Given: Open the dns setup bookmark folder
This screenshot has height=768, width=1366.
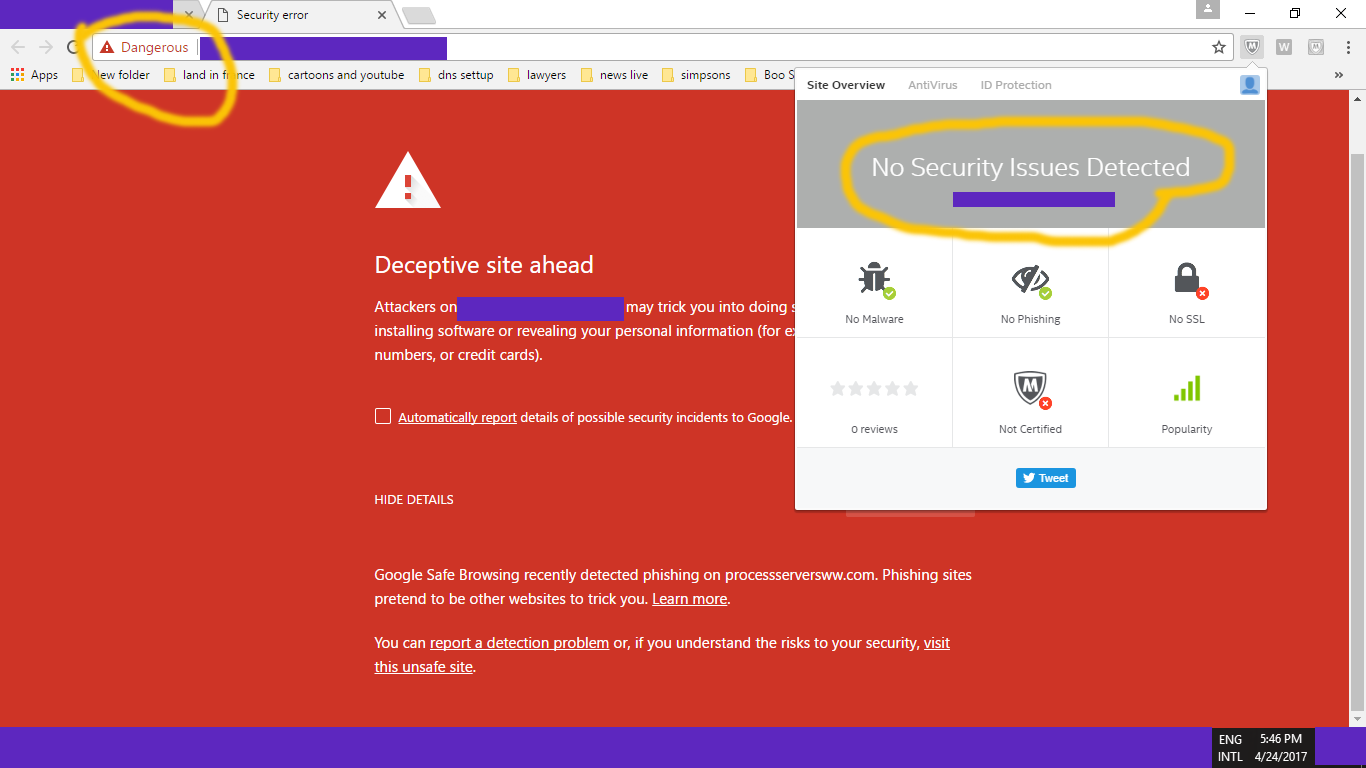Looking at the screenshot, I should pyautogui.click(x=457, y=75).
